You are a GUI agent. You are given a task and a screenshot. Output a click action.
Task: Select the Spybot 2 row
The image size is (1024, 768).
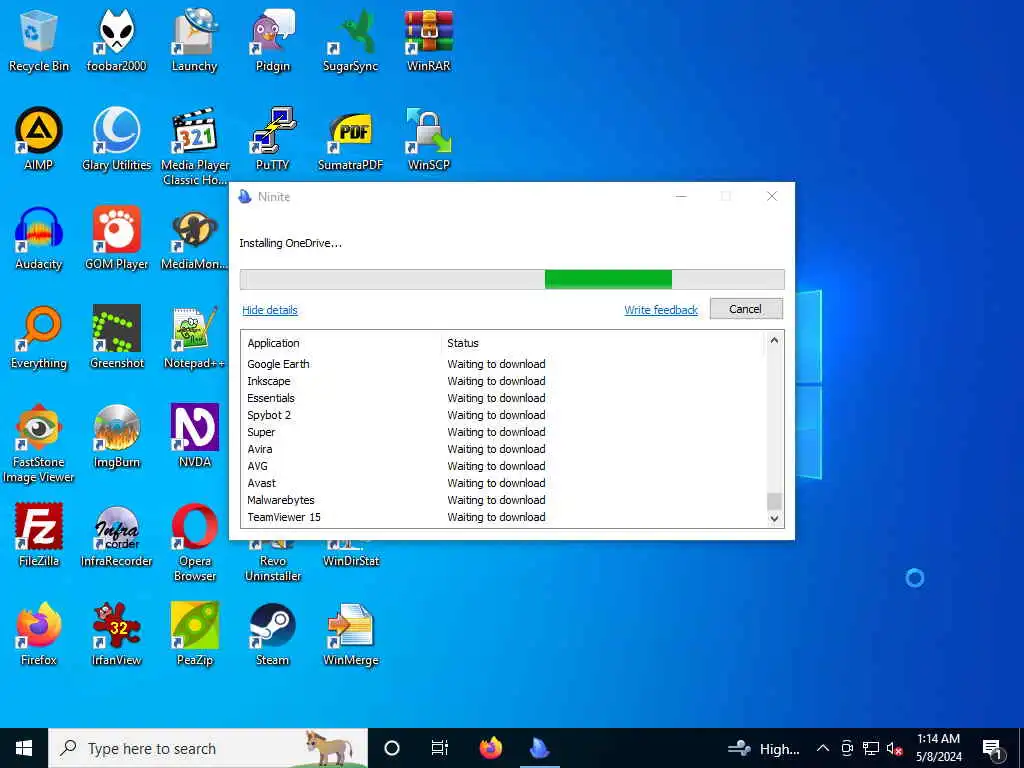503,415
